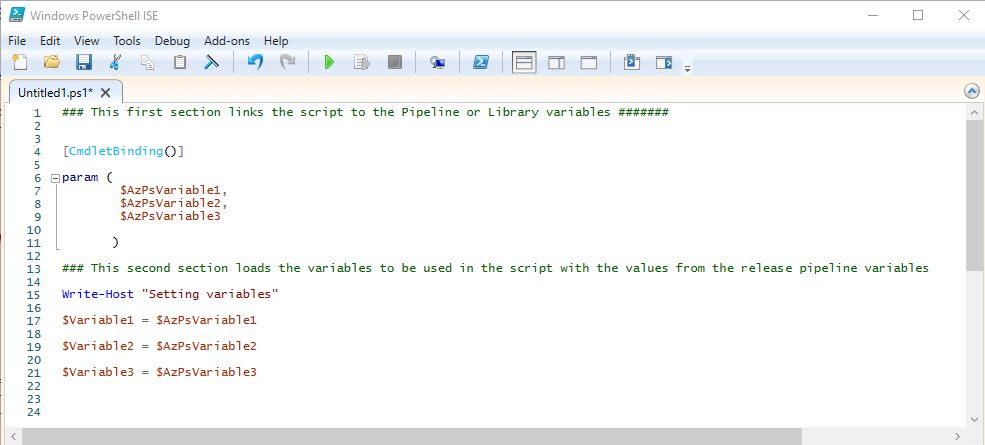Toggle Show Script Pane Right layout
985x445 pixels.
(556, 62)
